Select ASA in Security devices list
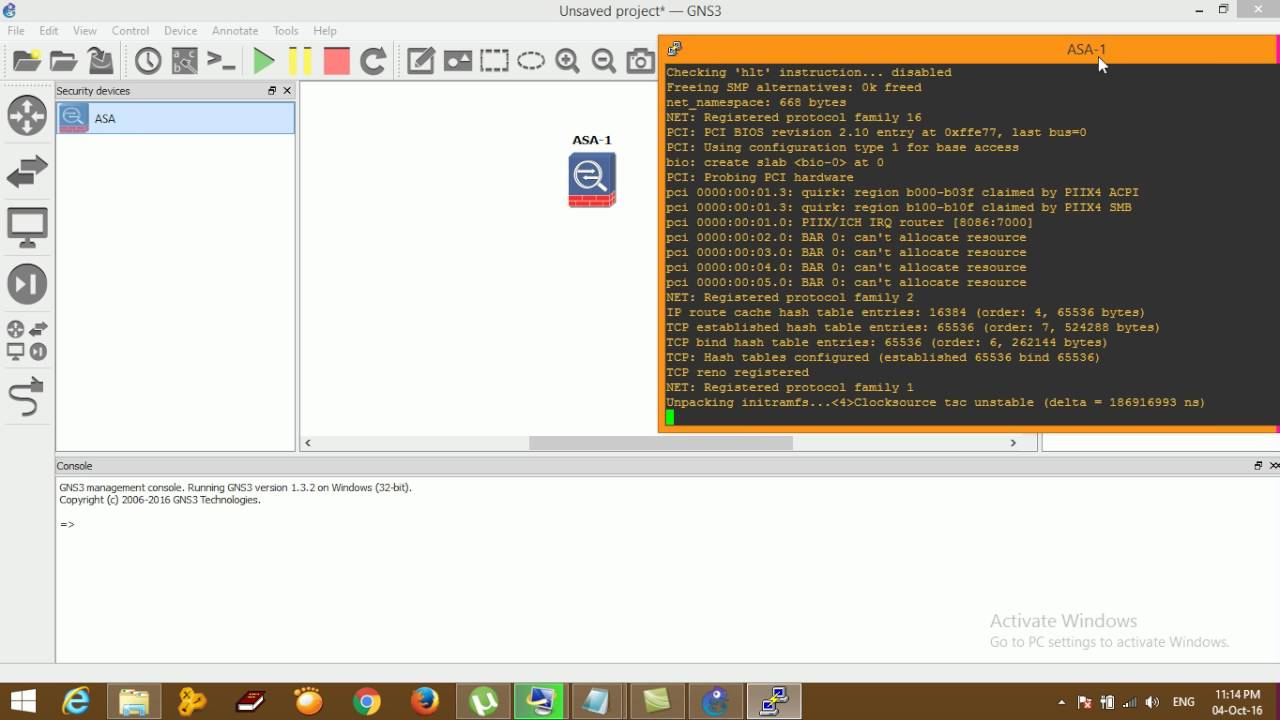This screenshot has width=1280, height=720. [x=176, y=118]
